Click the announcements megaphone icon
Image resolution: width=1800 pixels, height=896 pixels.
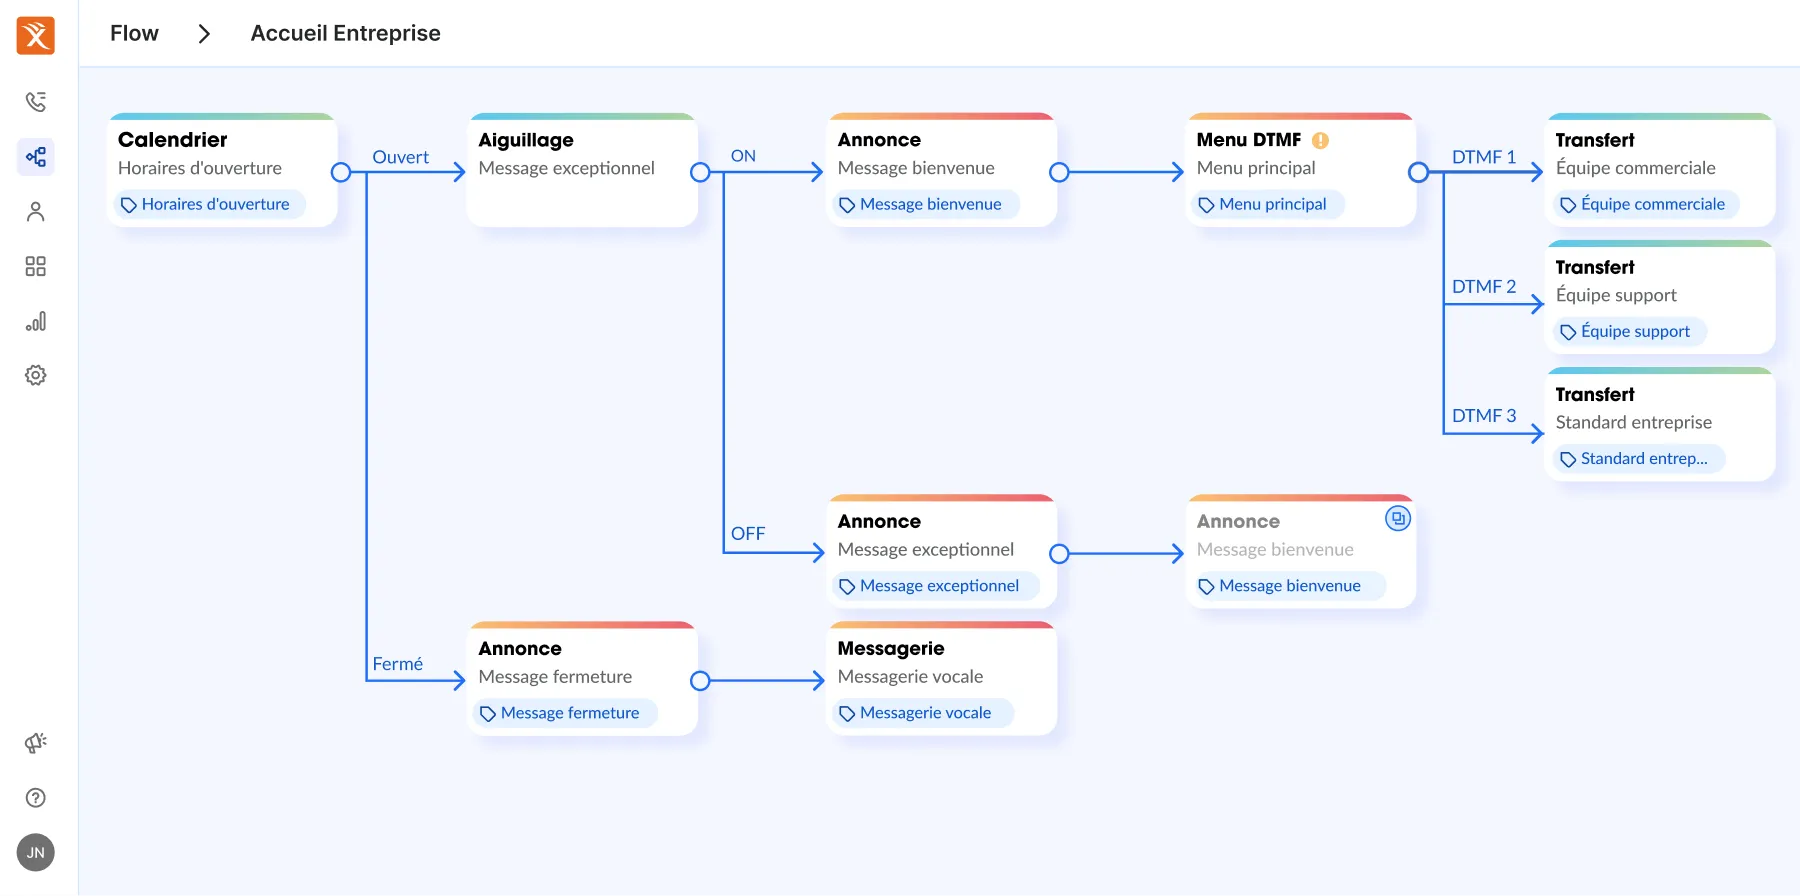(x=36, y=743)
